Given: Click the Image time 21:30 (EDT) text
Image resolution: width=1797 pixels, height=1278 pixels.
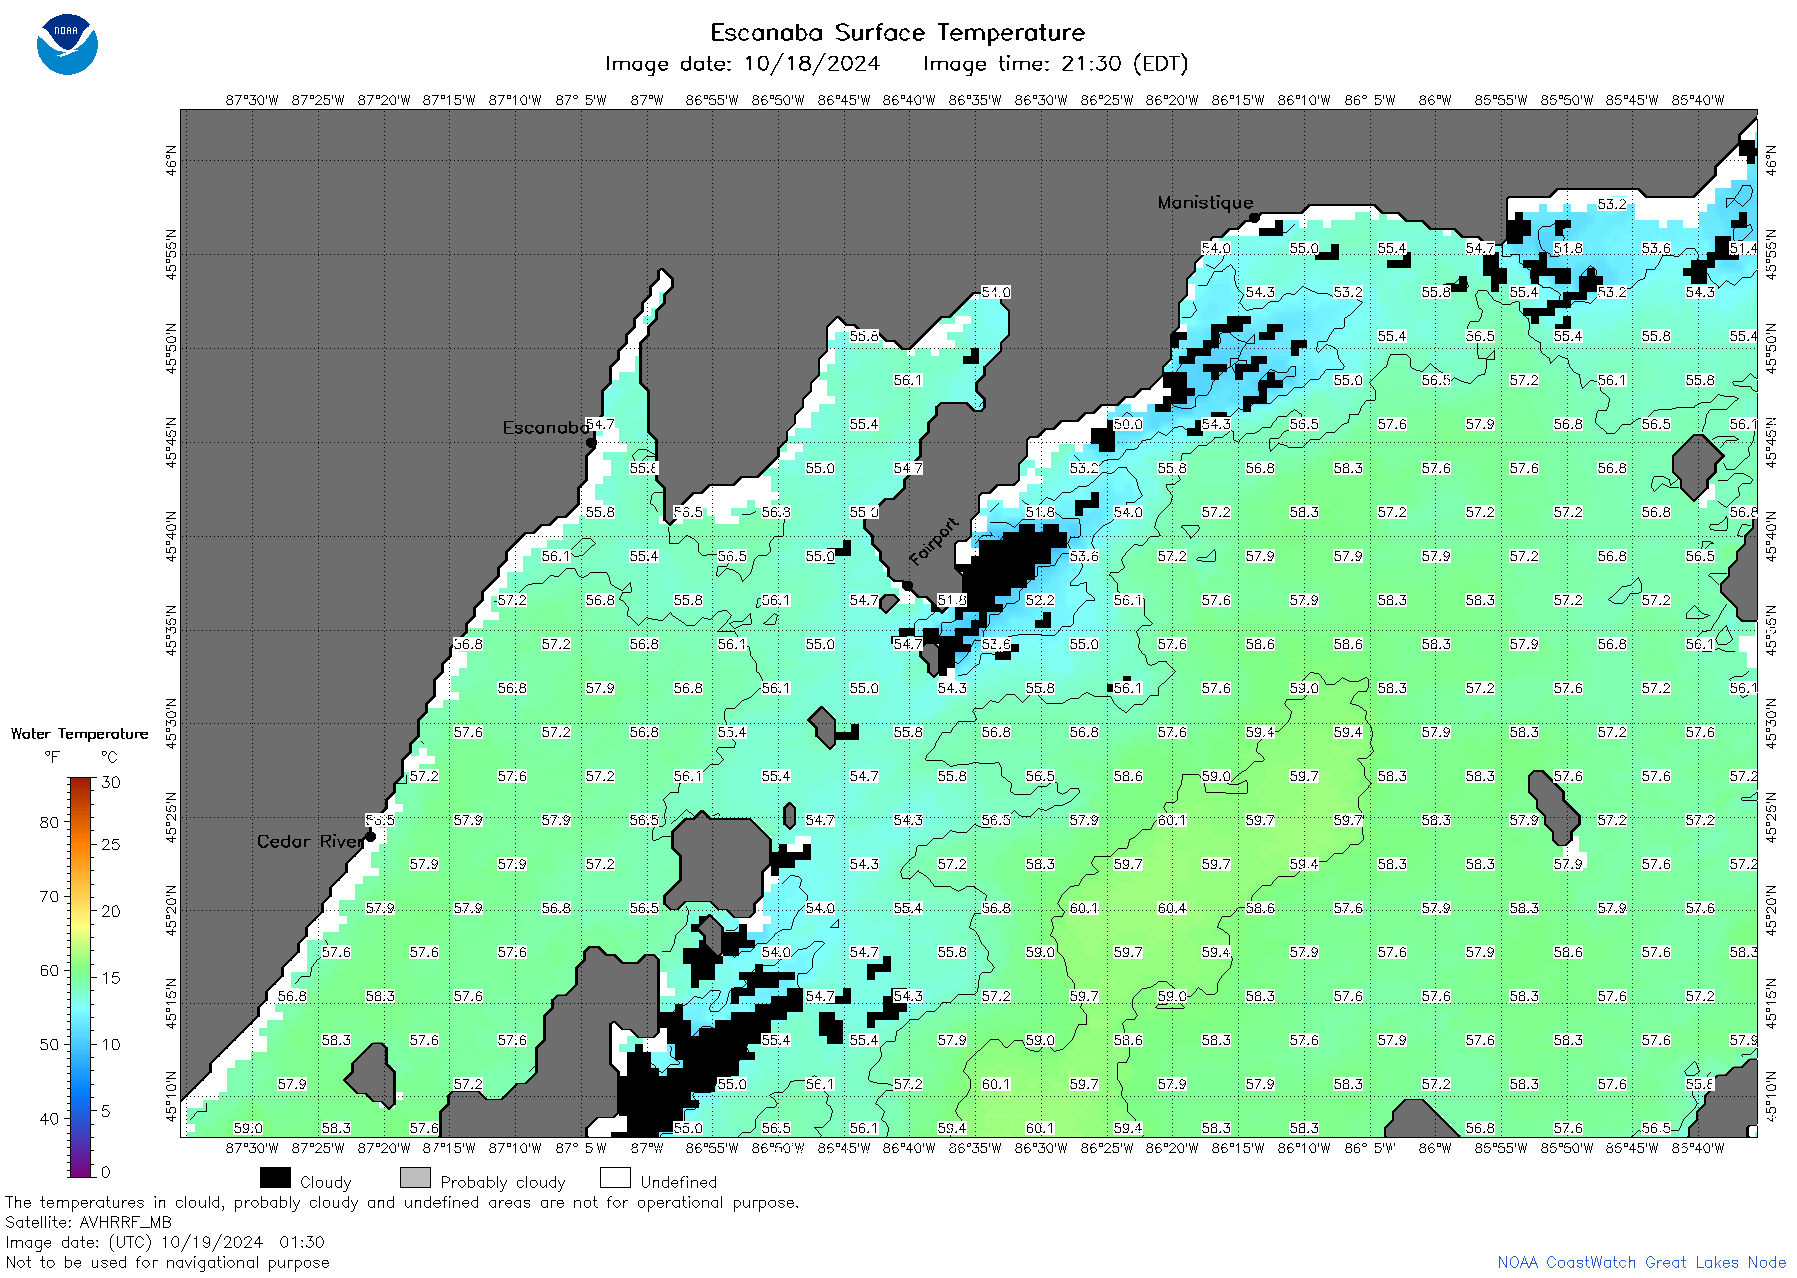Looking at the screenshot, I should pyautogui.click(x=1055, y=64).
